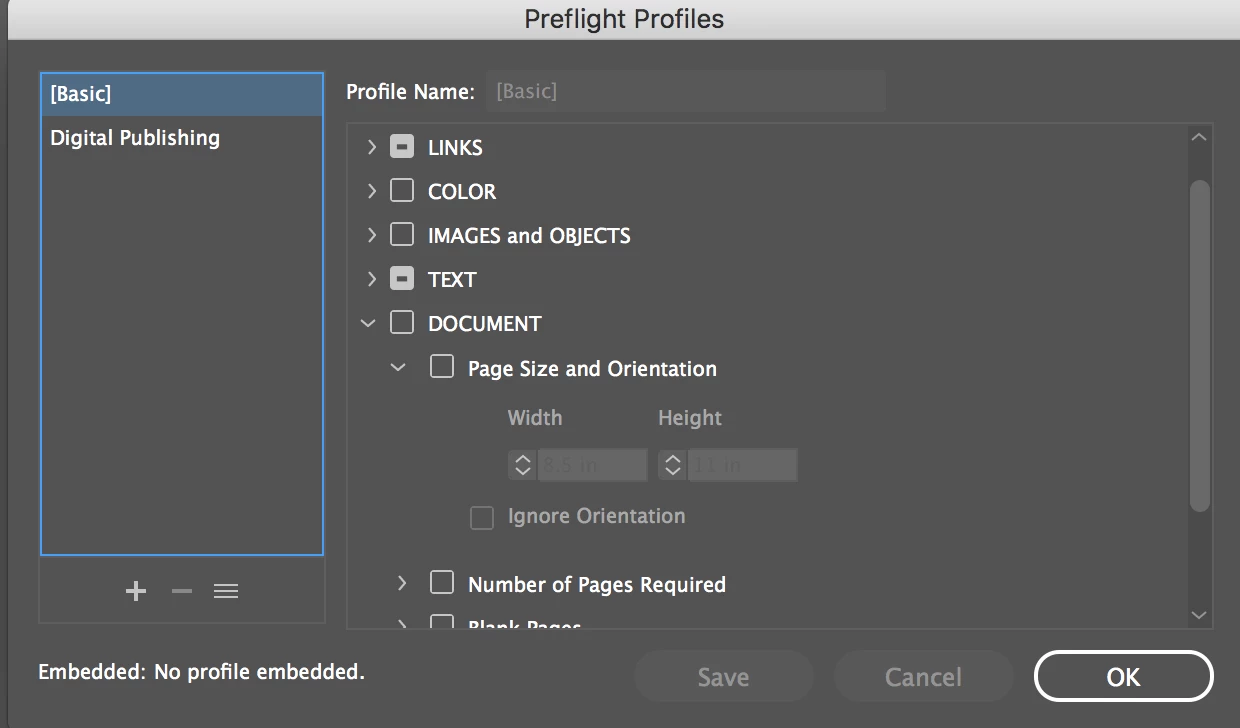This screenshot has width=1240, height=728.
Task: Collapse the DOCUMENT category
Action: 369,323
